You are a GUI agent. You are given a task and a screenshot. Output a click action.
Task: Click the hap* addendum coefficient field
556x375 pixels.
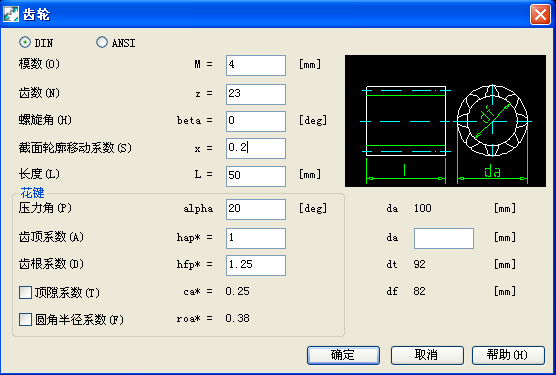point(256,238)
